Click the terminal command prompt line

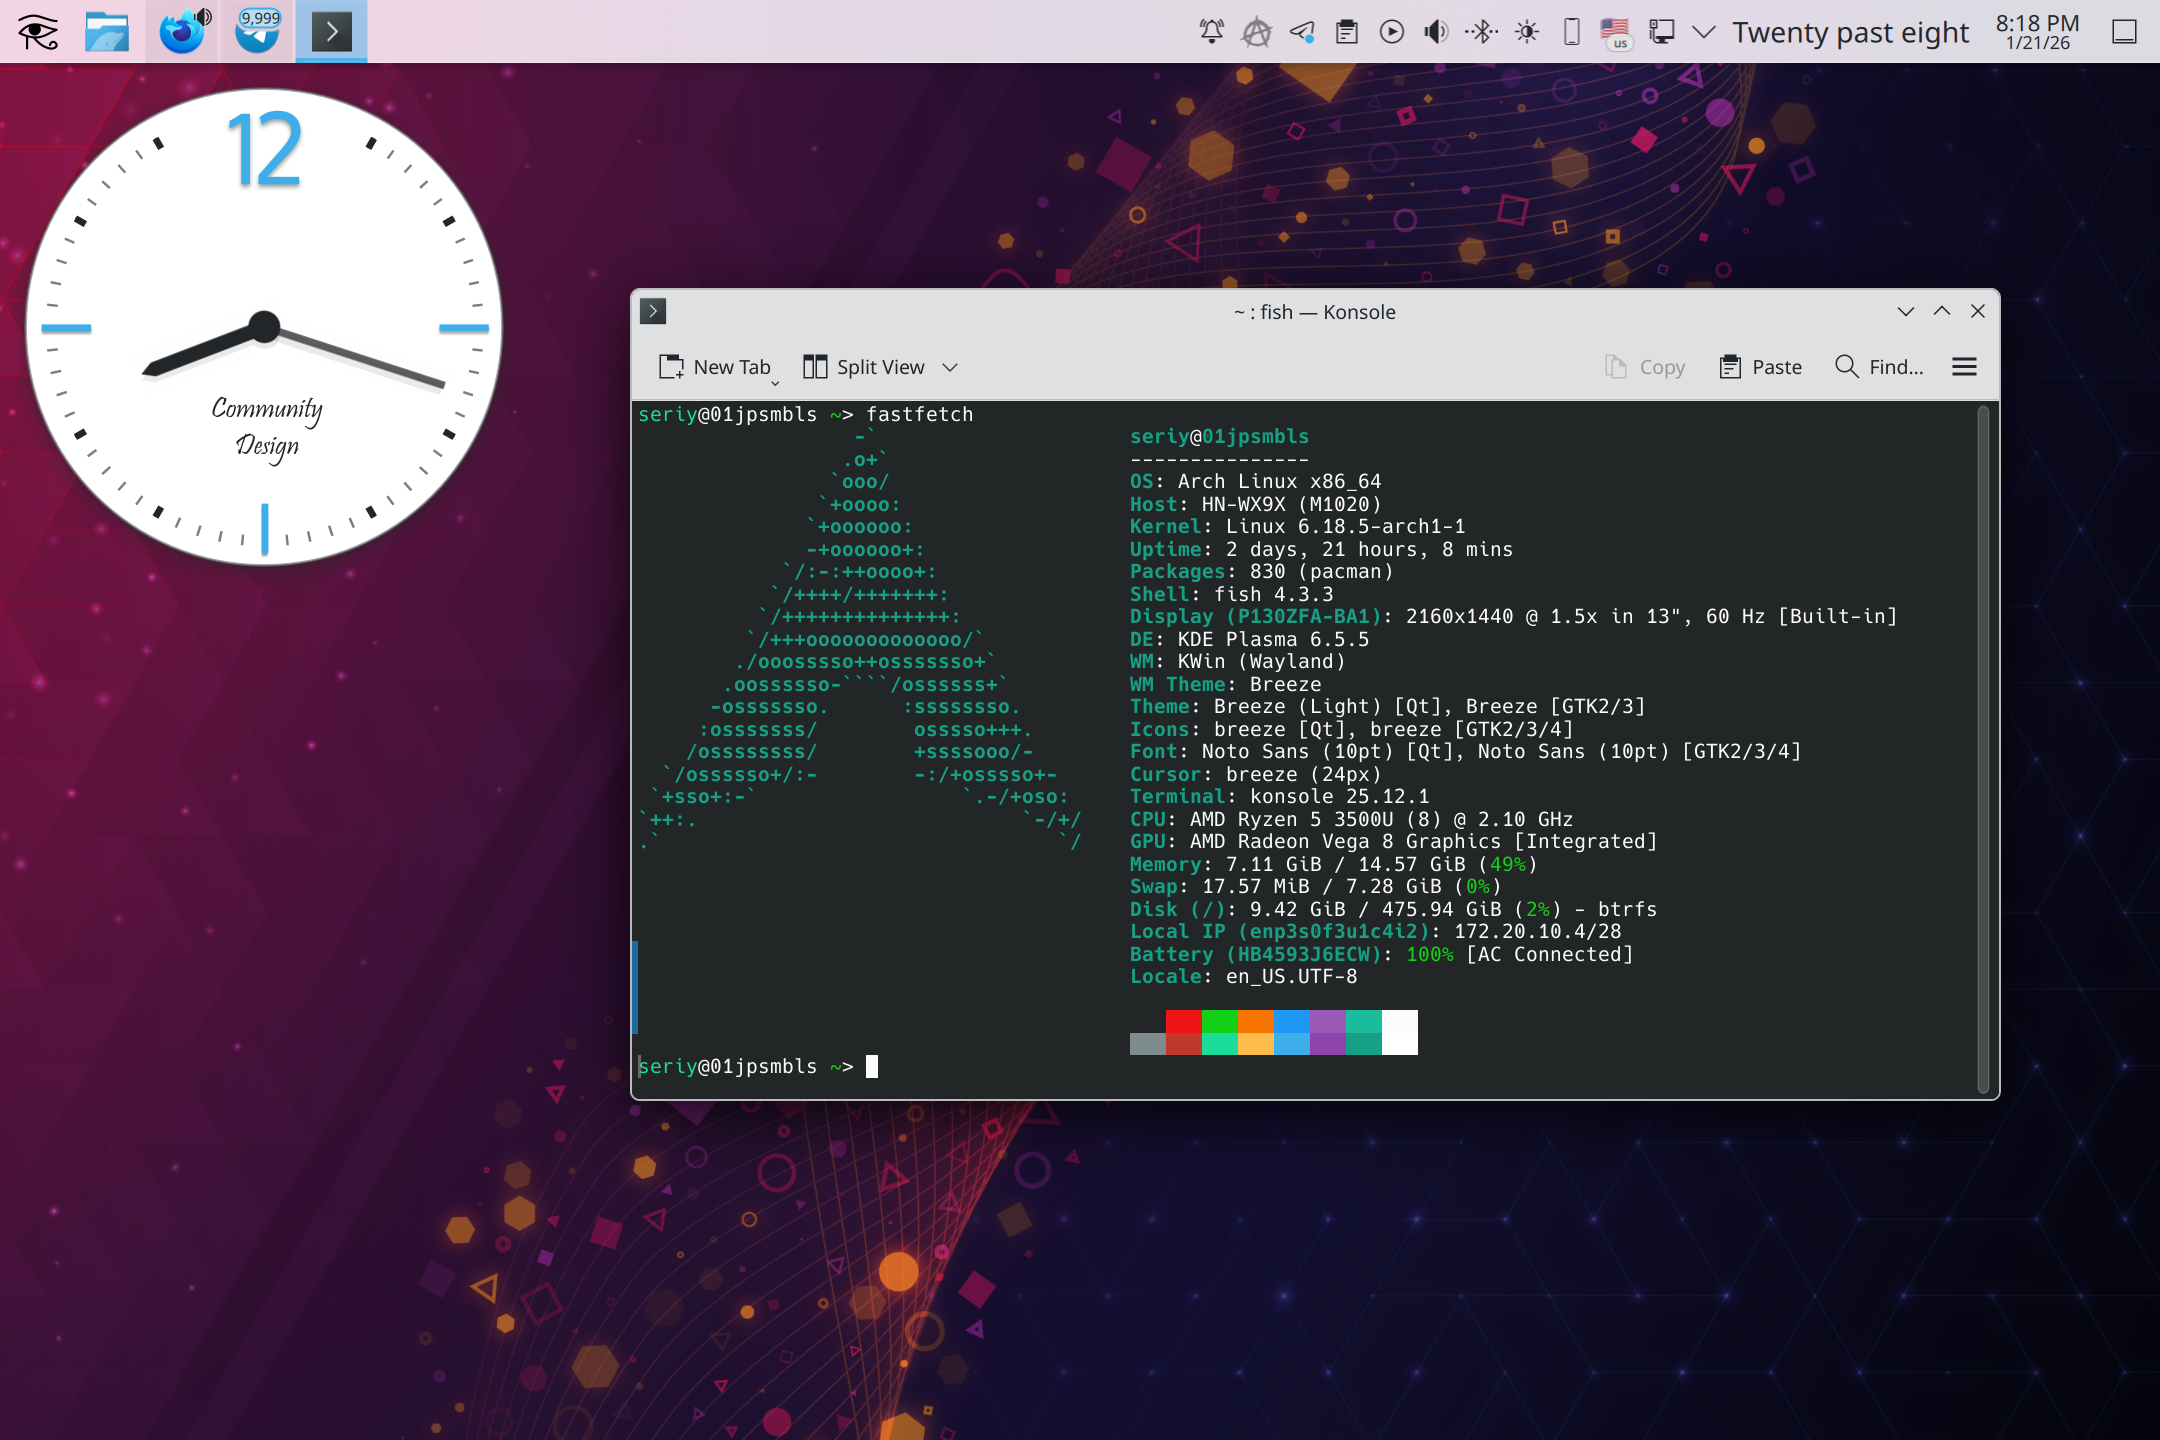(1000, 1067)
